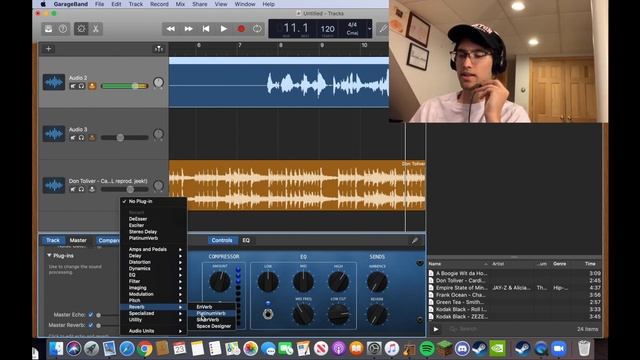The width and height of the screenshot is (640, 360).
Task: Go to beginning of project
Action: (x=206, y=29)
